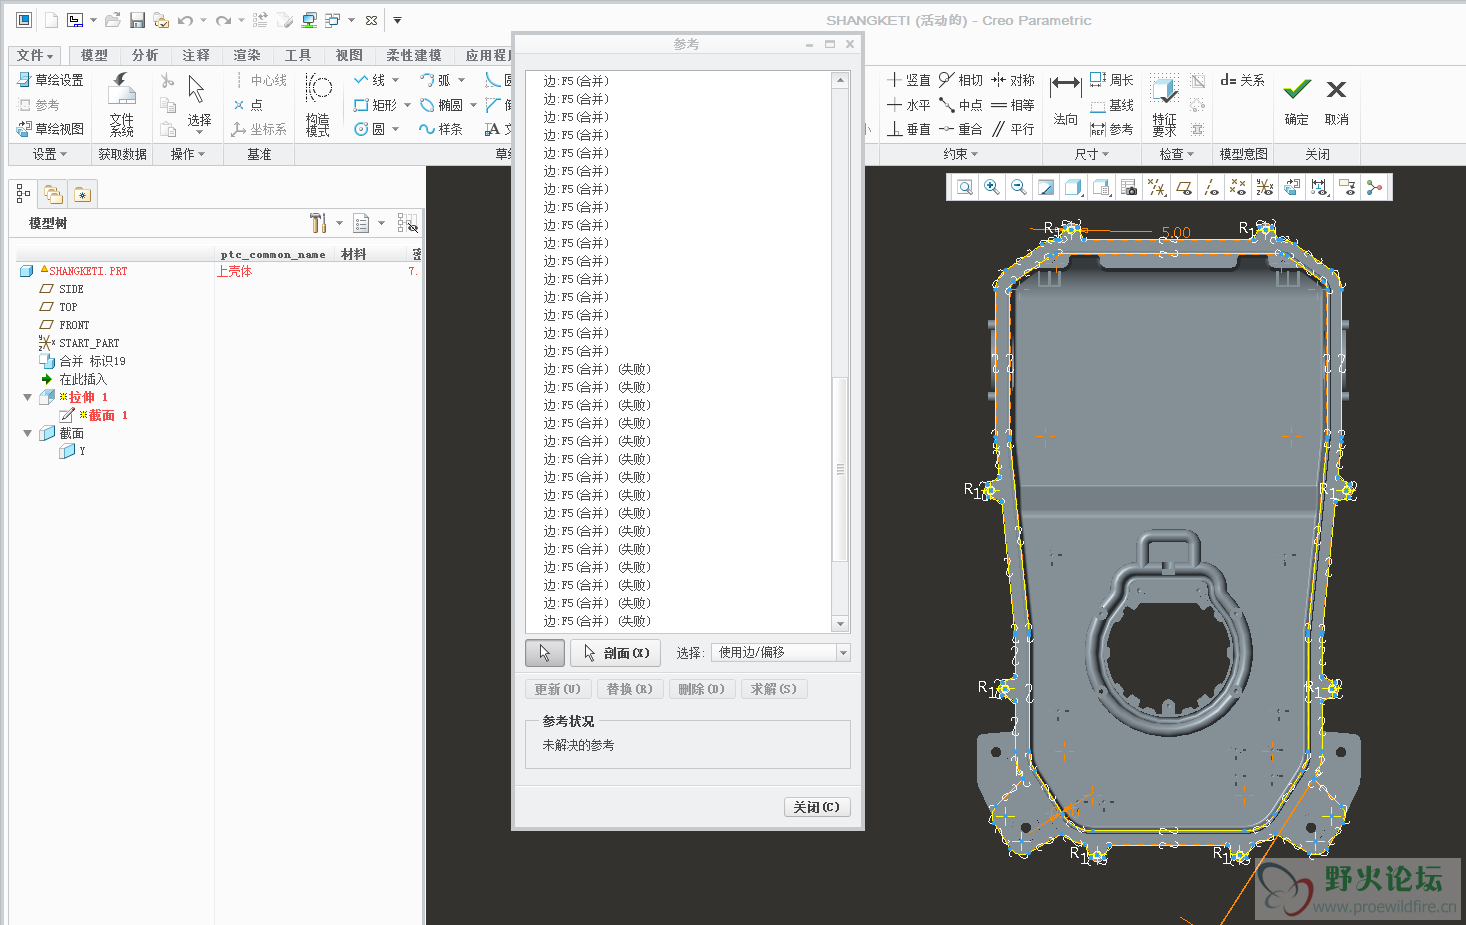
Task: Expand the 约束 group dropdown
Action: point(961,154)
